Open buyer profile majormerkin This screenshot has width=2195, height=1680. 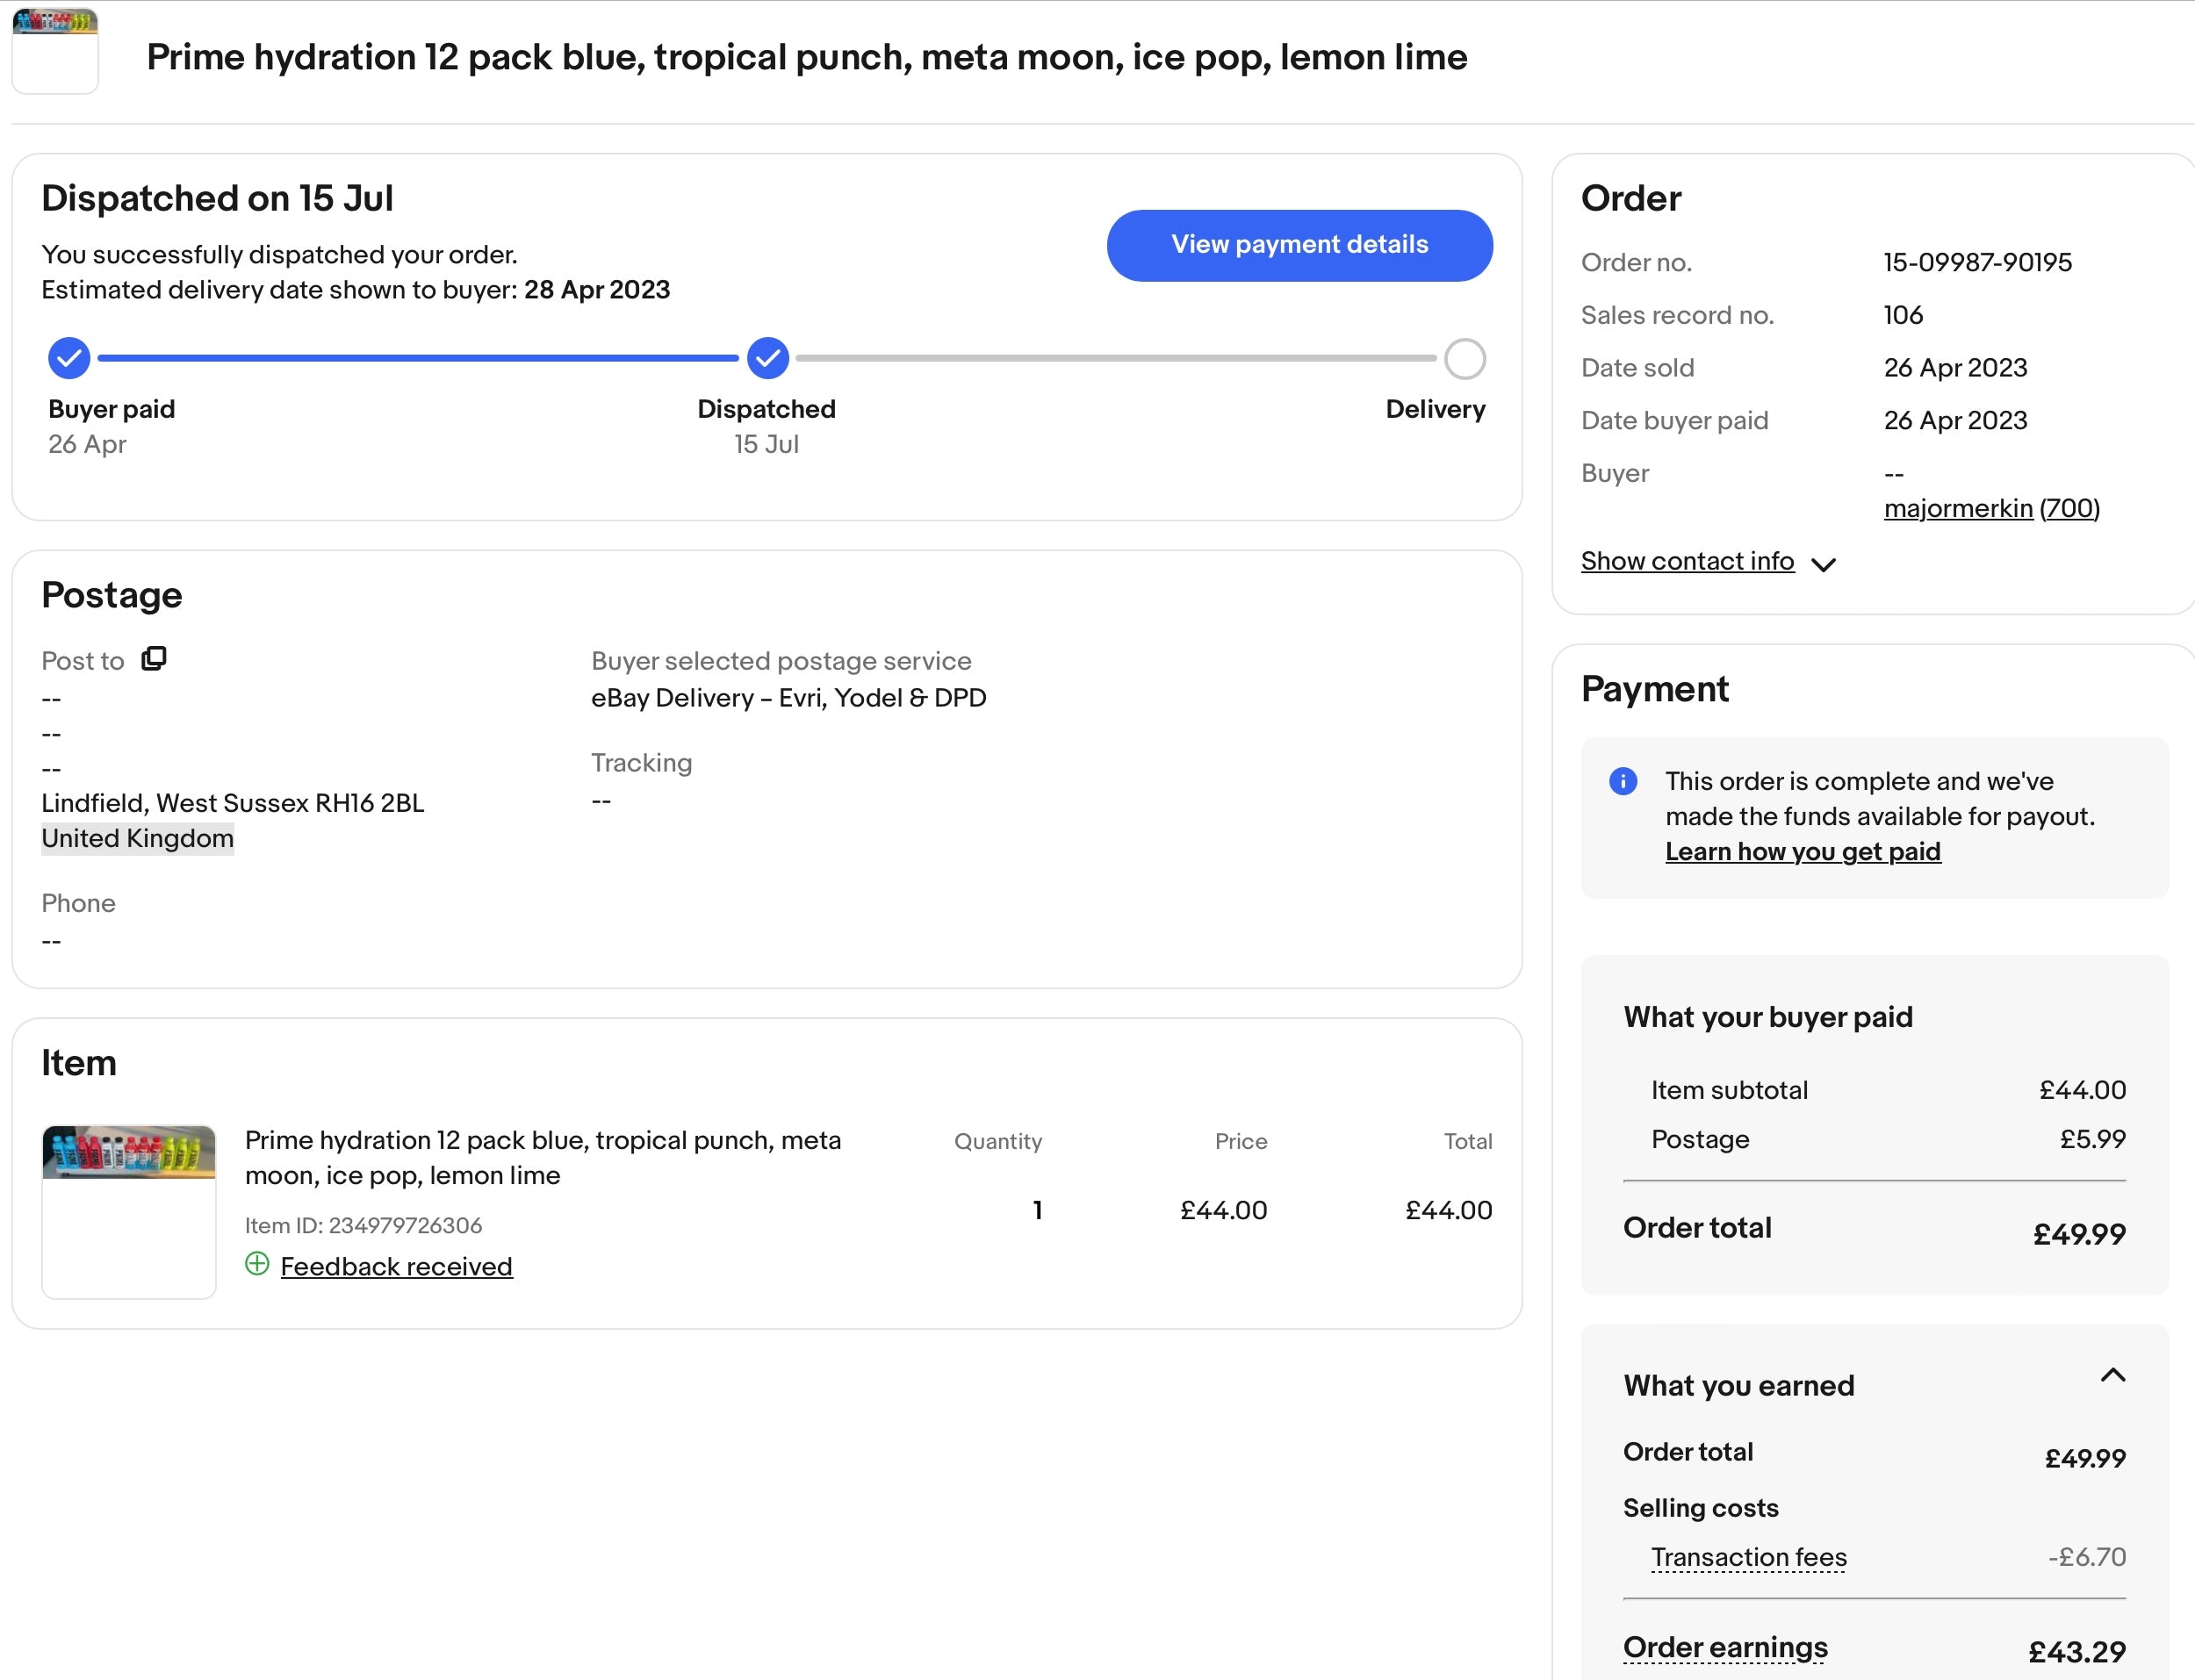[1957, 508]
